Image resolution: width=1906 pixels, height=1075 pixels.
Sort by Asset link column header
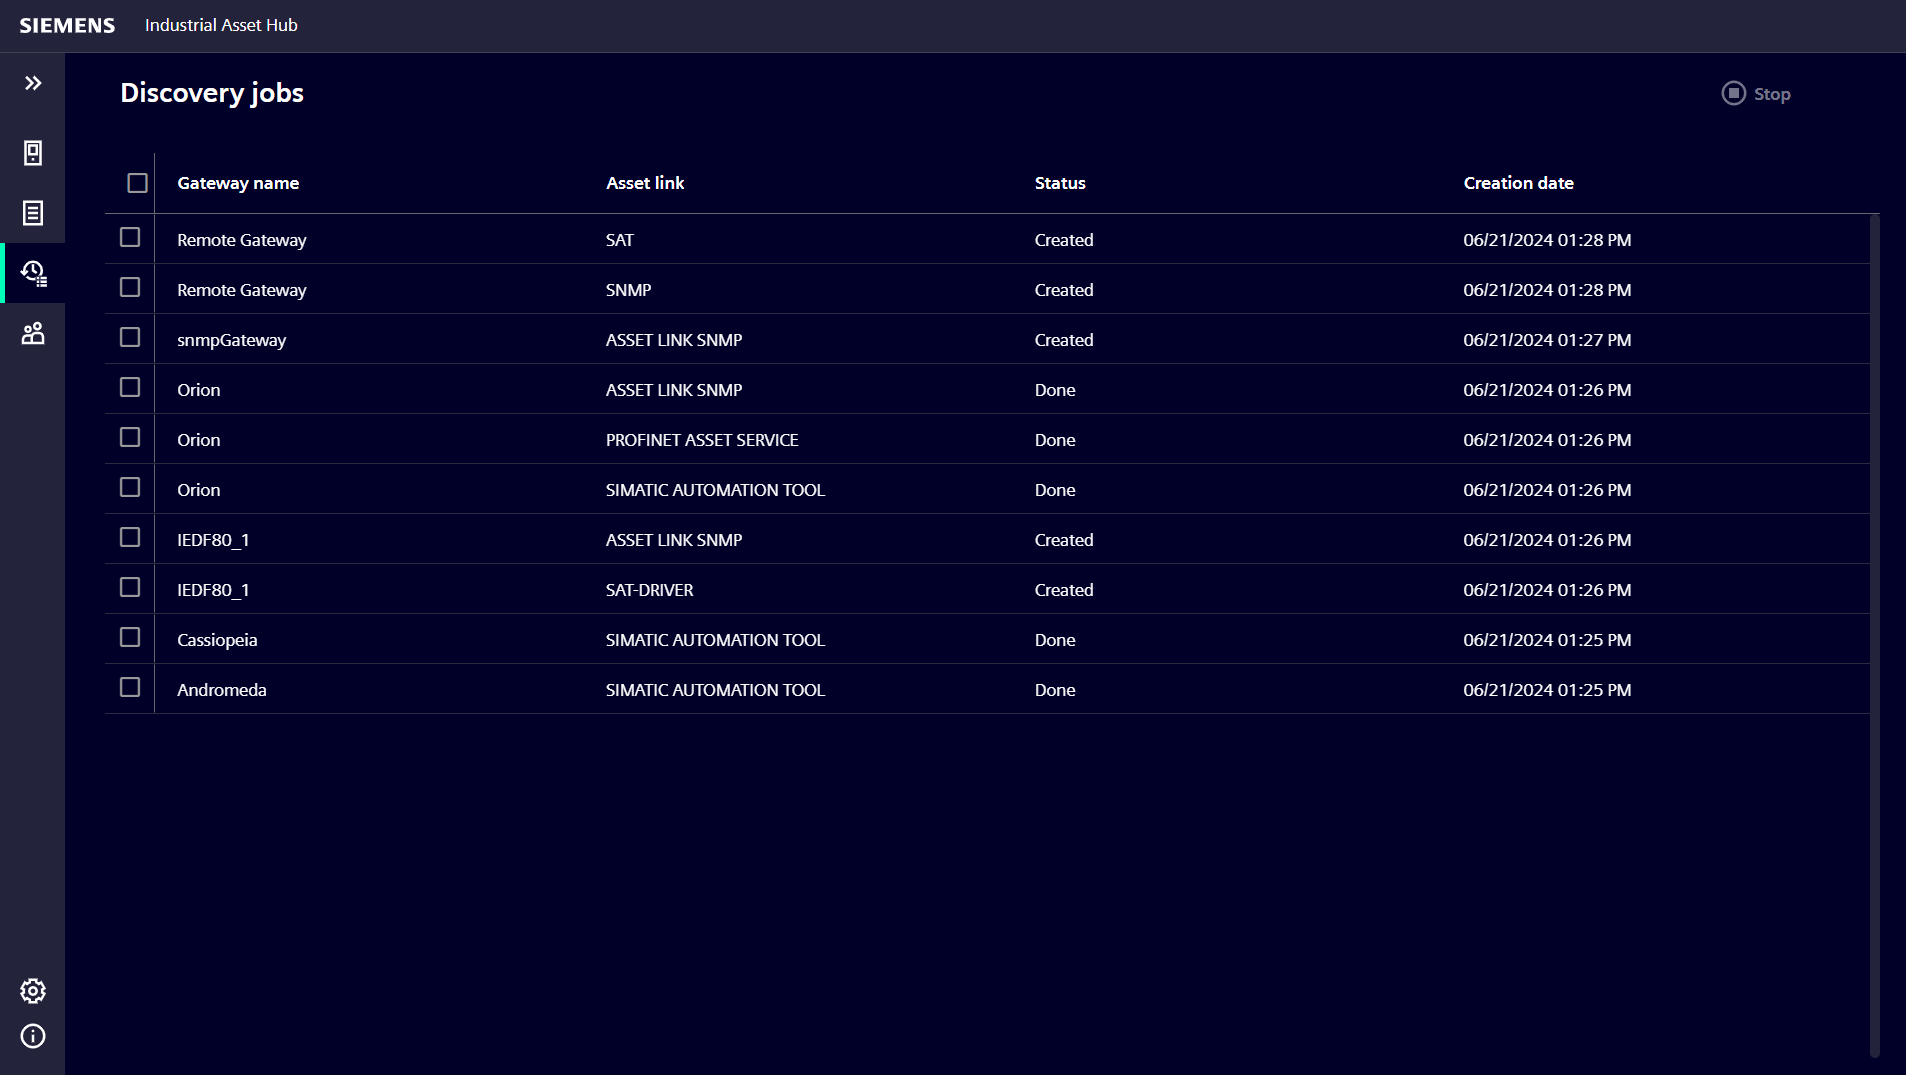[x=645, y=183]
